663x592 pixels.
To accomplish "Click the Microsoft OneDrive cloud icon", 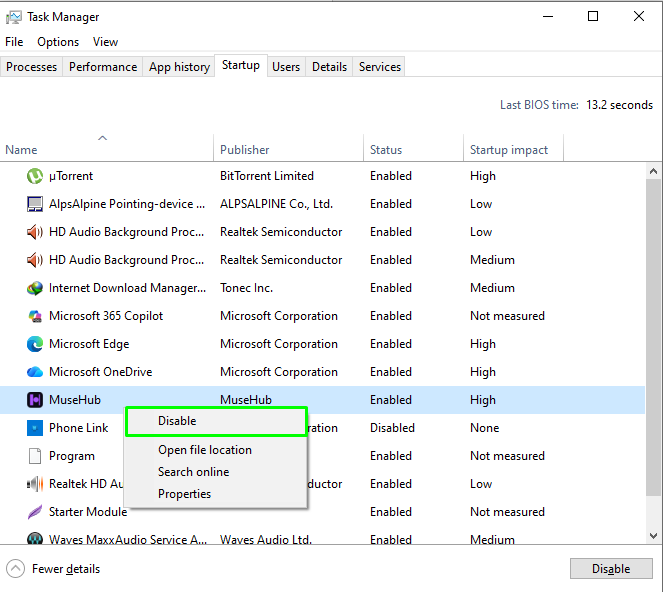I will [x=35, y=372].
